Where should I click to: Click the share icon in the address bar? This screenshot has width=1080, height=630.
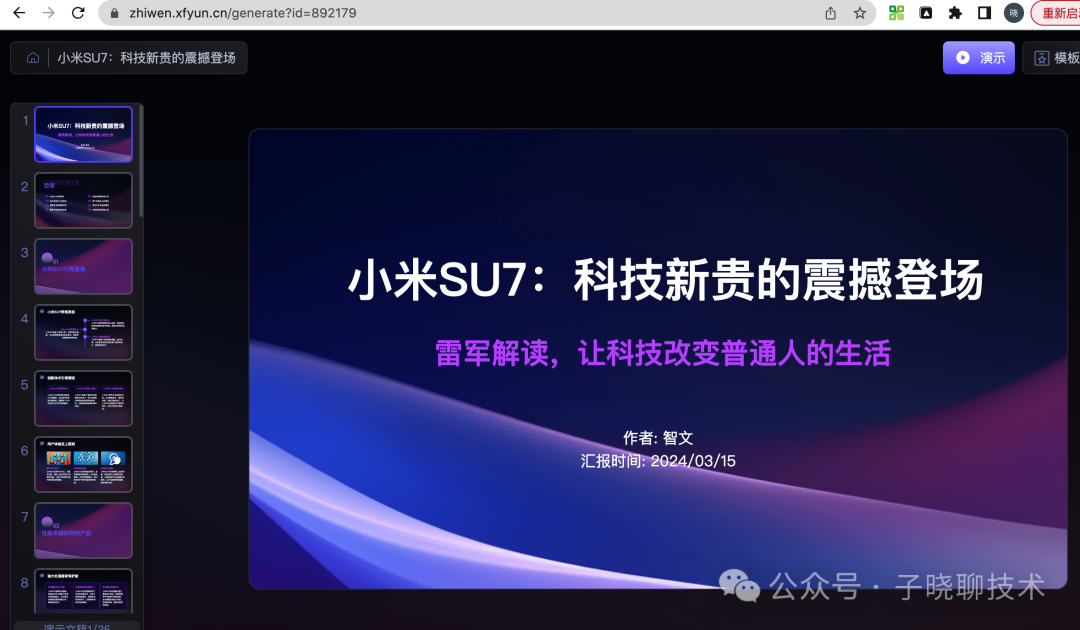click(831, 13)
